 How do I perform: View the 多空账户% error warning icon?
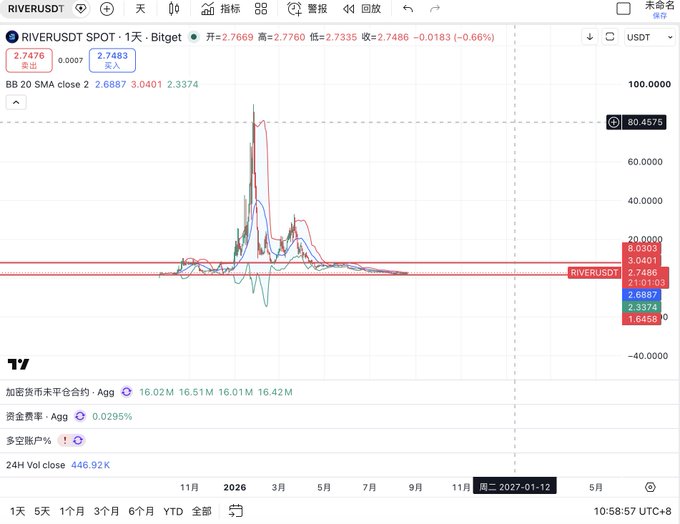coord(65,441)
